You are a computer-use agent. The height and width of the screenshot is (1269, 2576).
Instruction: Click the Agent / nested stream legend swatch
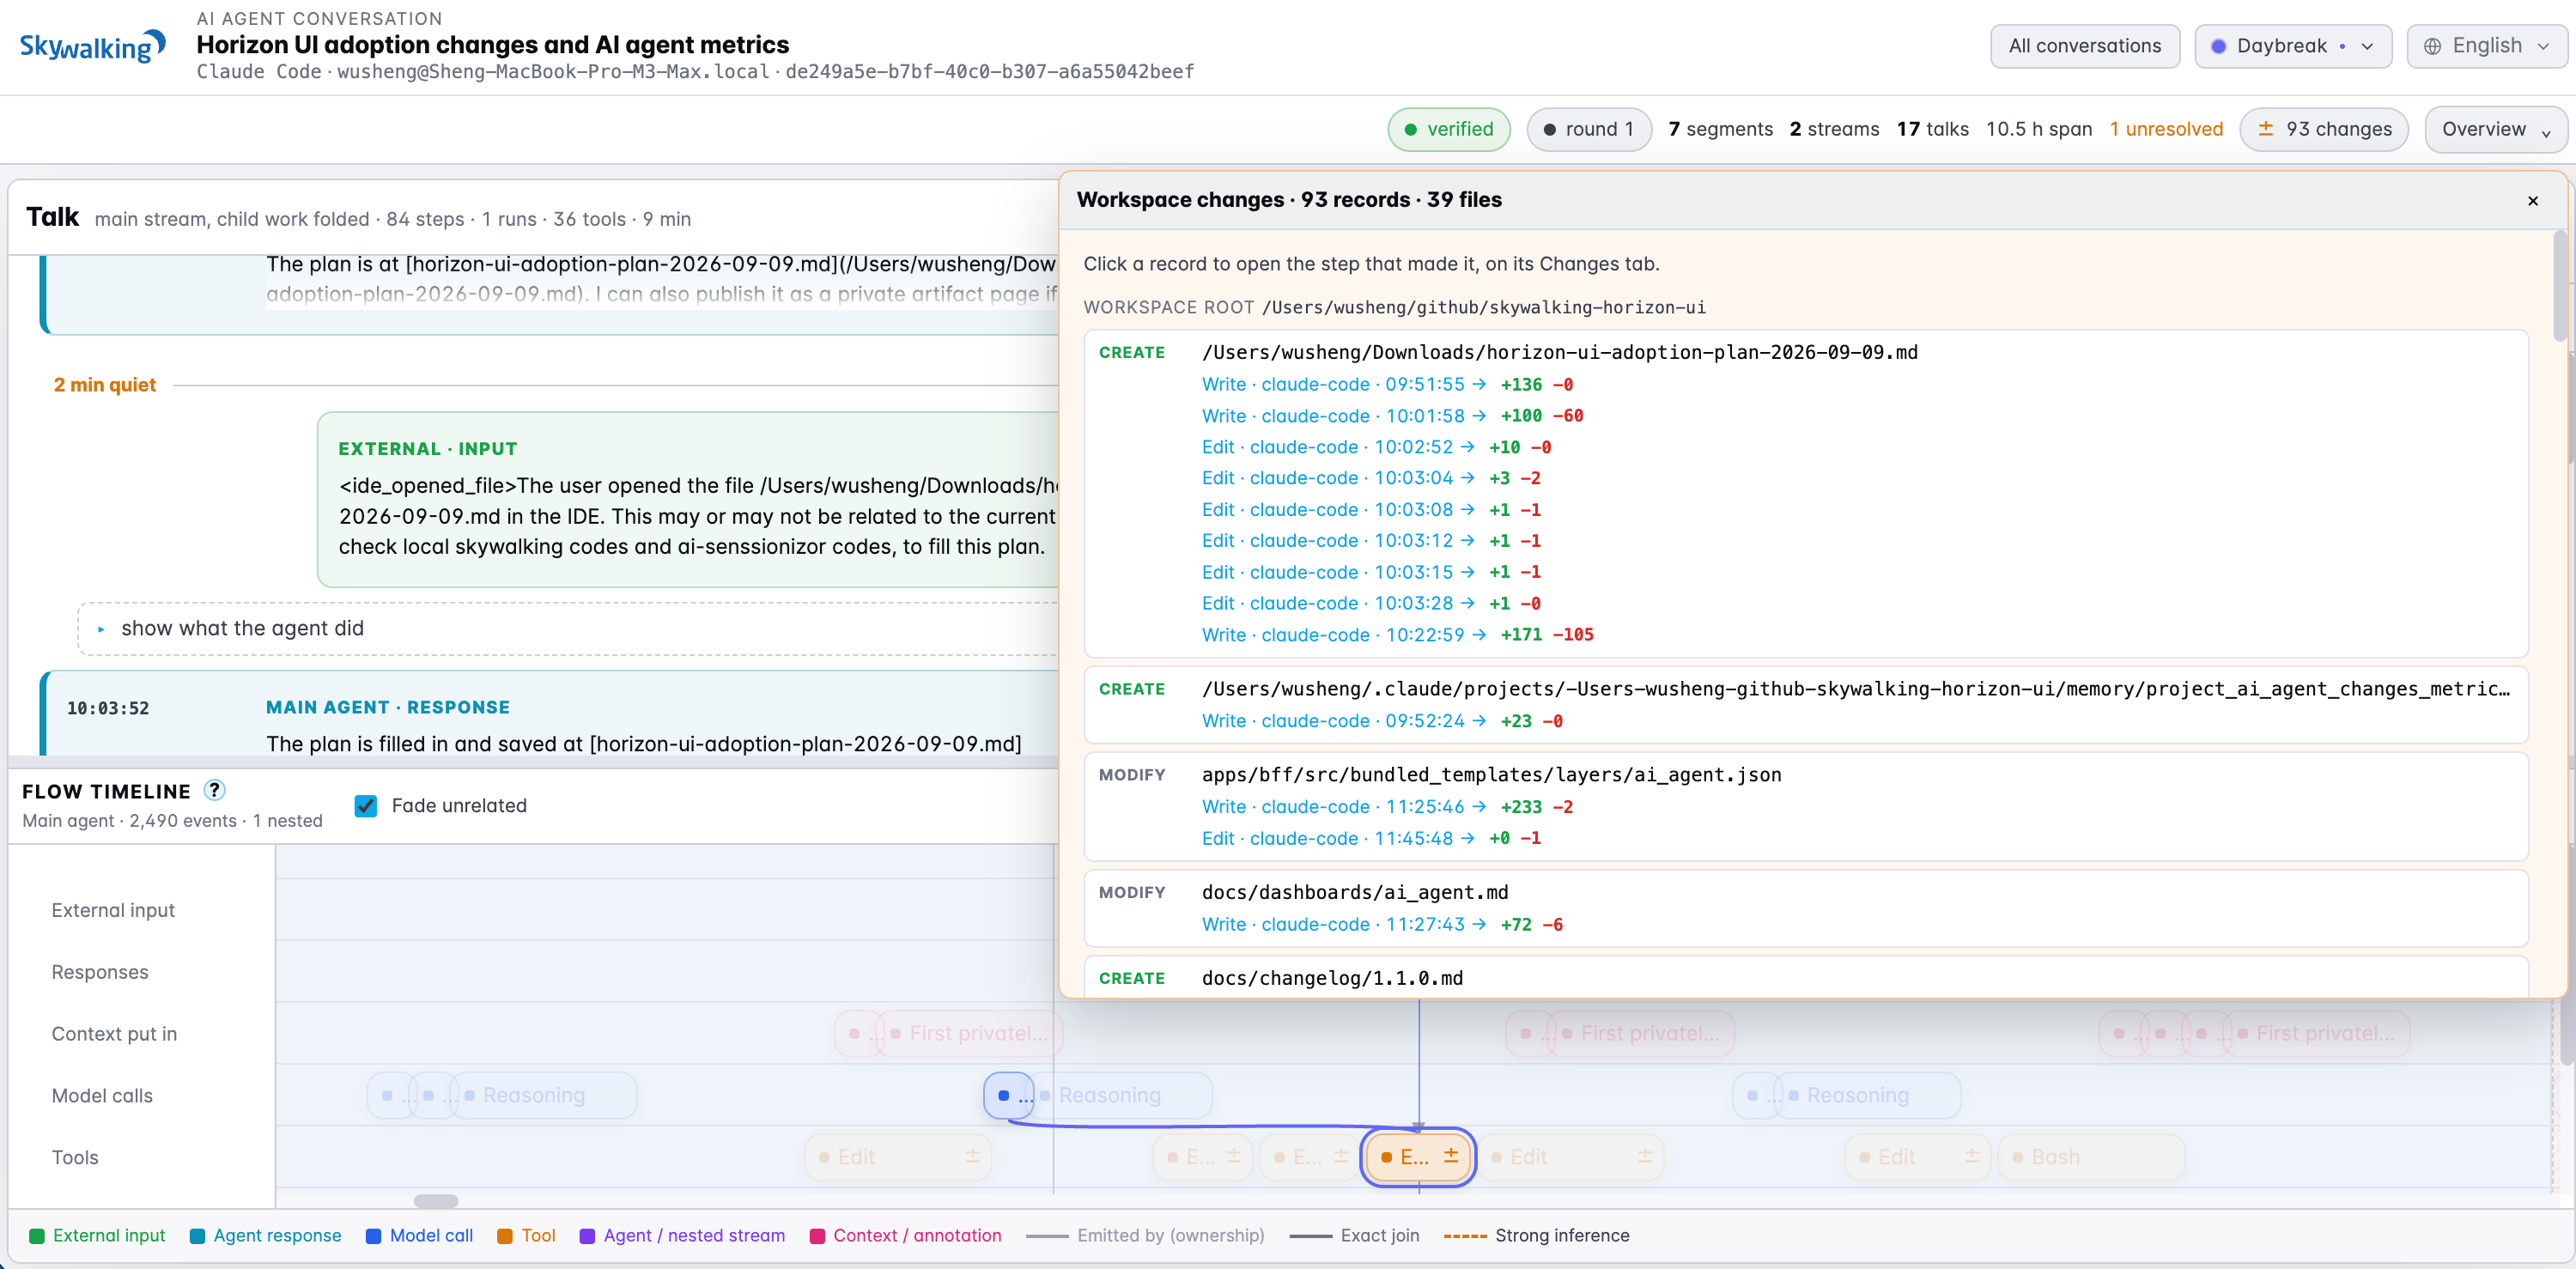point(588,1236)
